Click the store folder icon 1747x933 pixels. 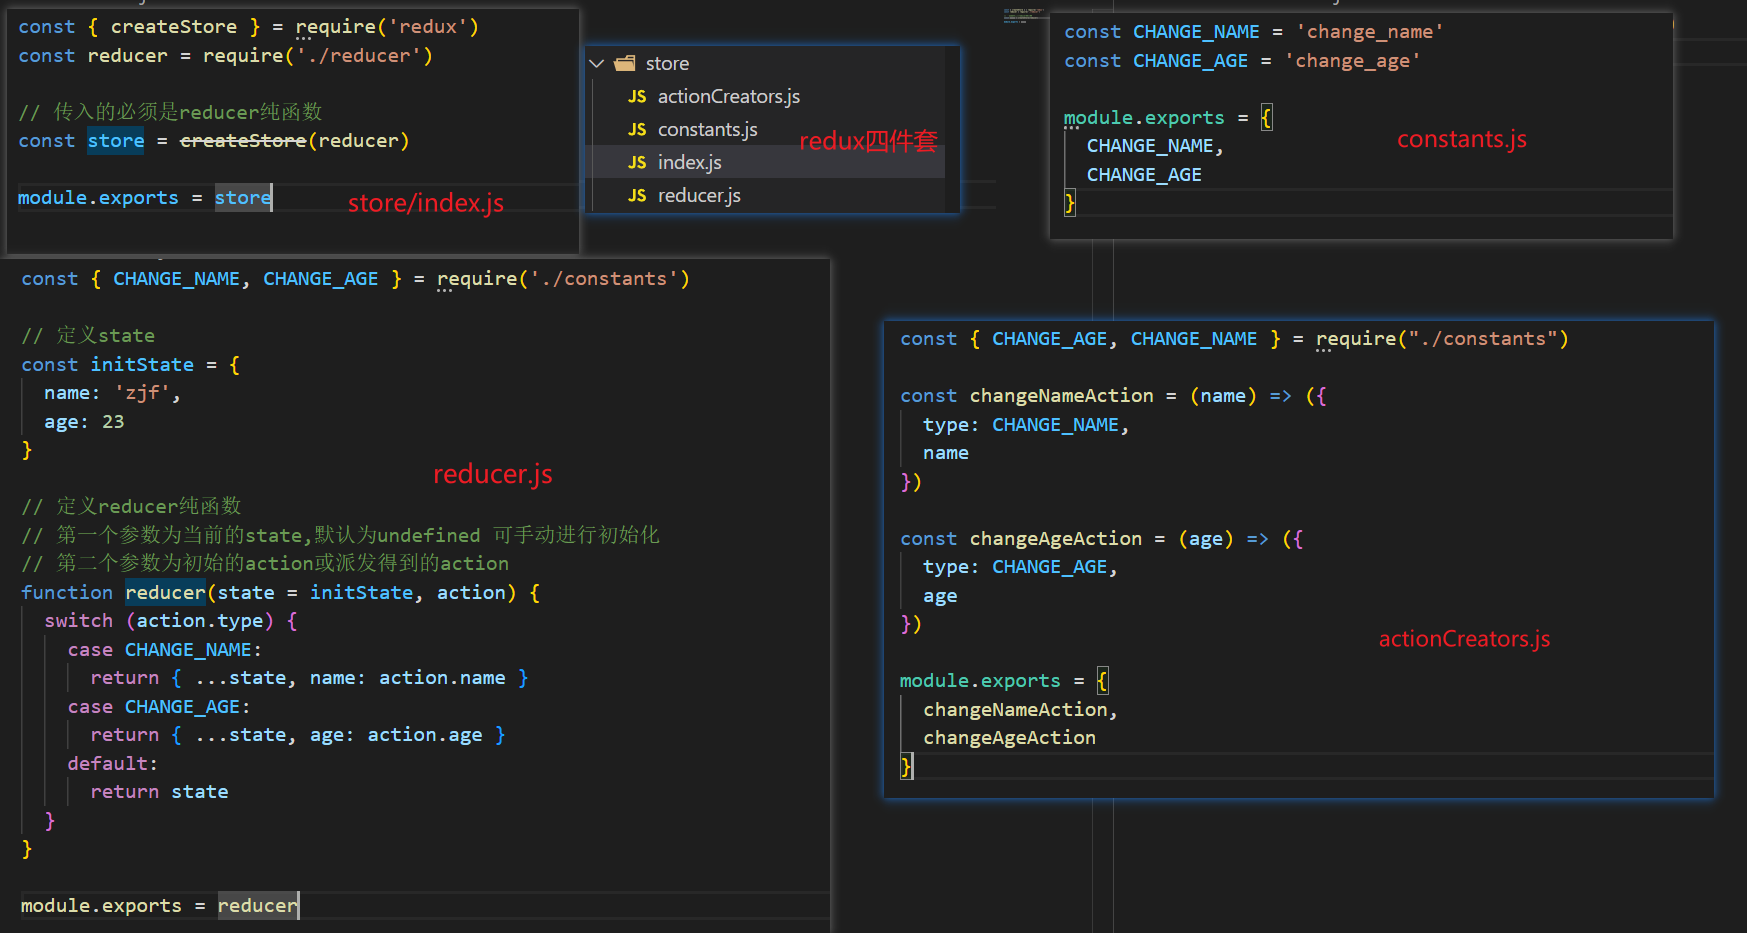625,64
